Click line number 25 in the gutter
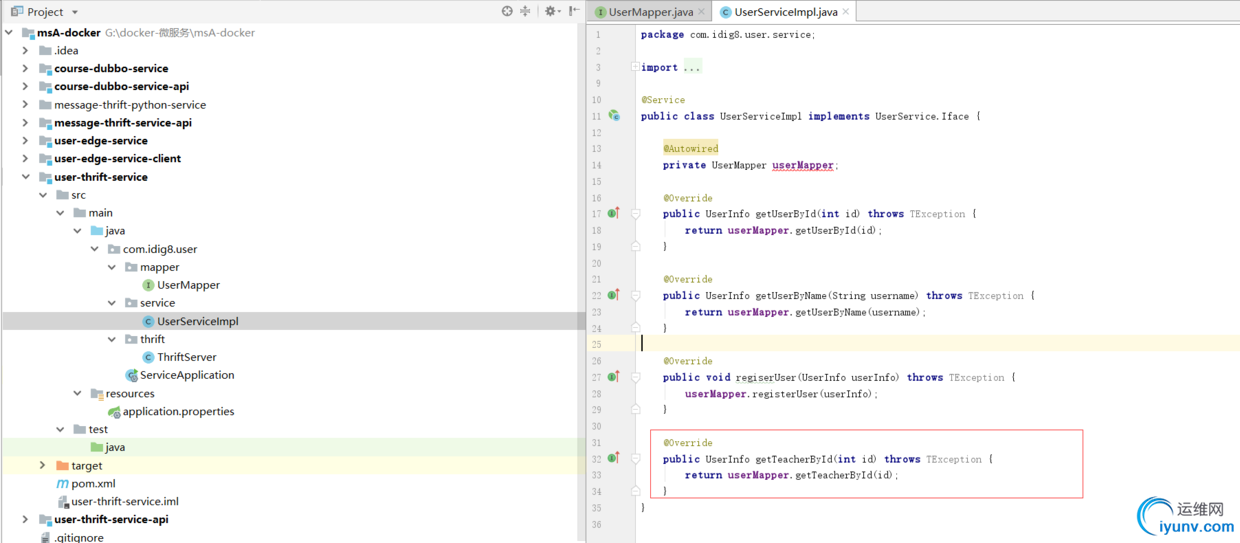Image resolution: width=1240 pixels, height=543 pixels. click(x=596, y=344)
